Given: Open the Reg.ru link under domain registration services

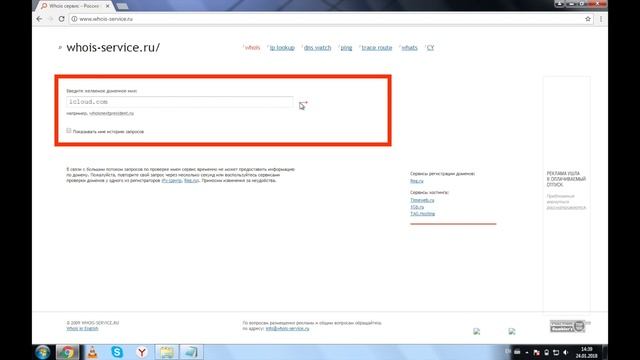Looking at the screenshot, I should (417, 181).
